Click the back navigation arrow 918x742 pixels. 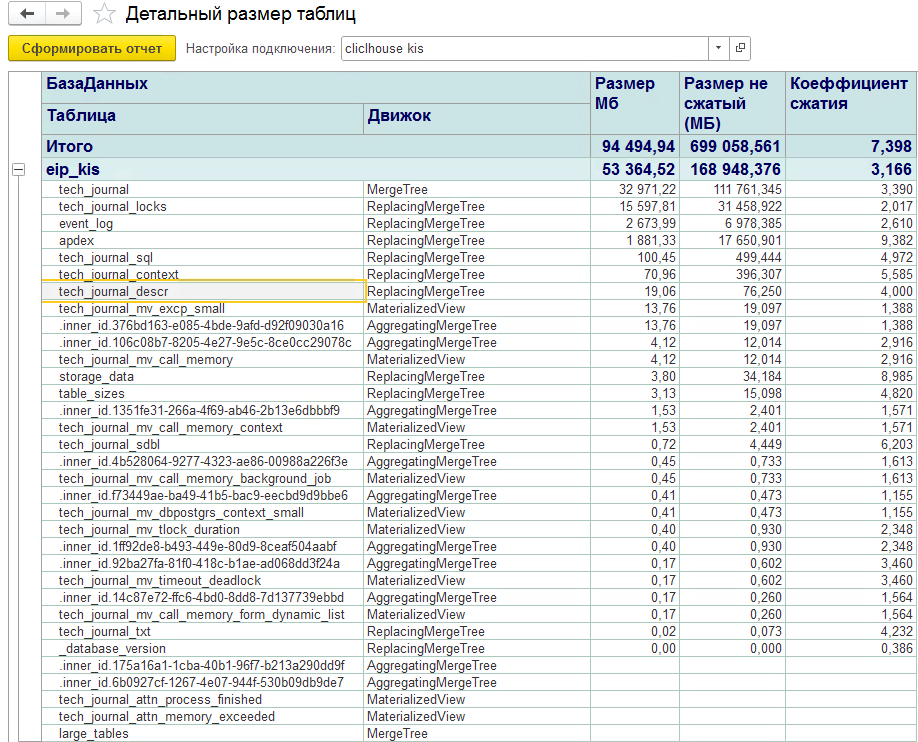tap(27, 14)
